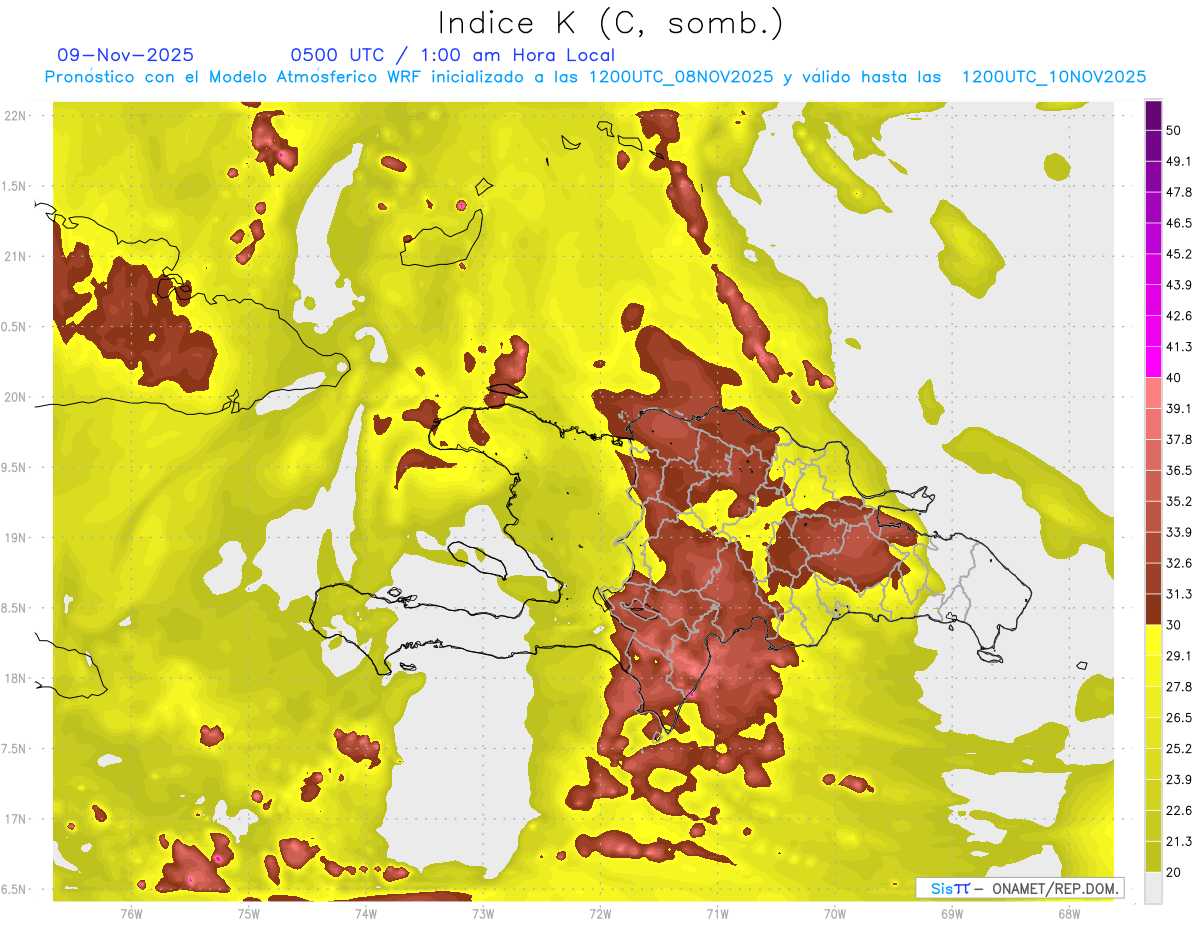Click colorbar value '49.1'
This screenshot has height=927, width=1200.
coord(1178,161)
